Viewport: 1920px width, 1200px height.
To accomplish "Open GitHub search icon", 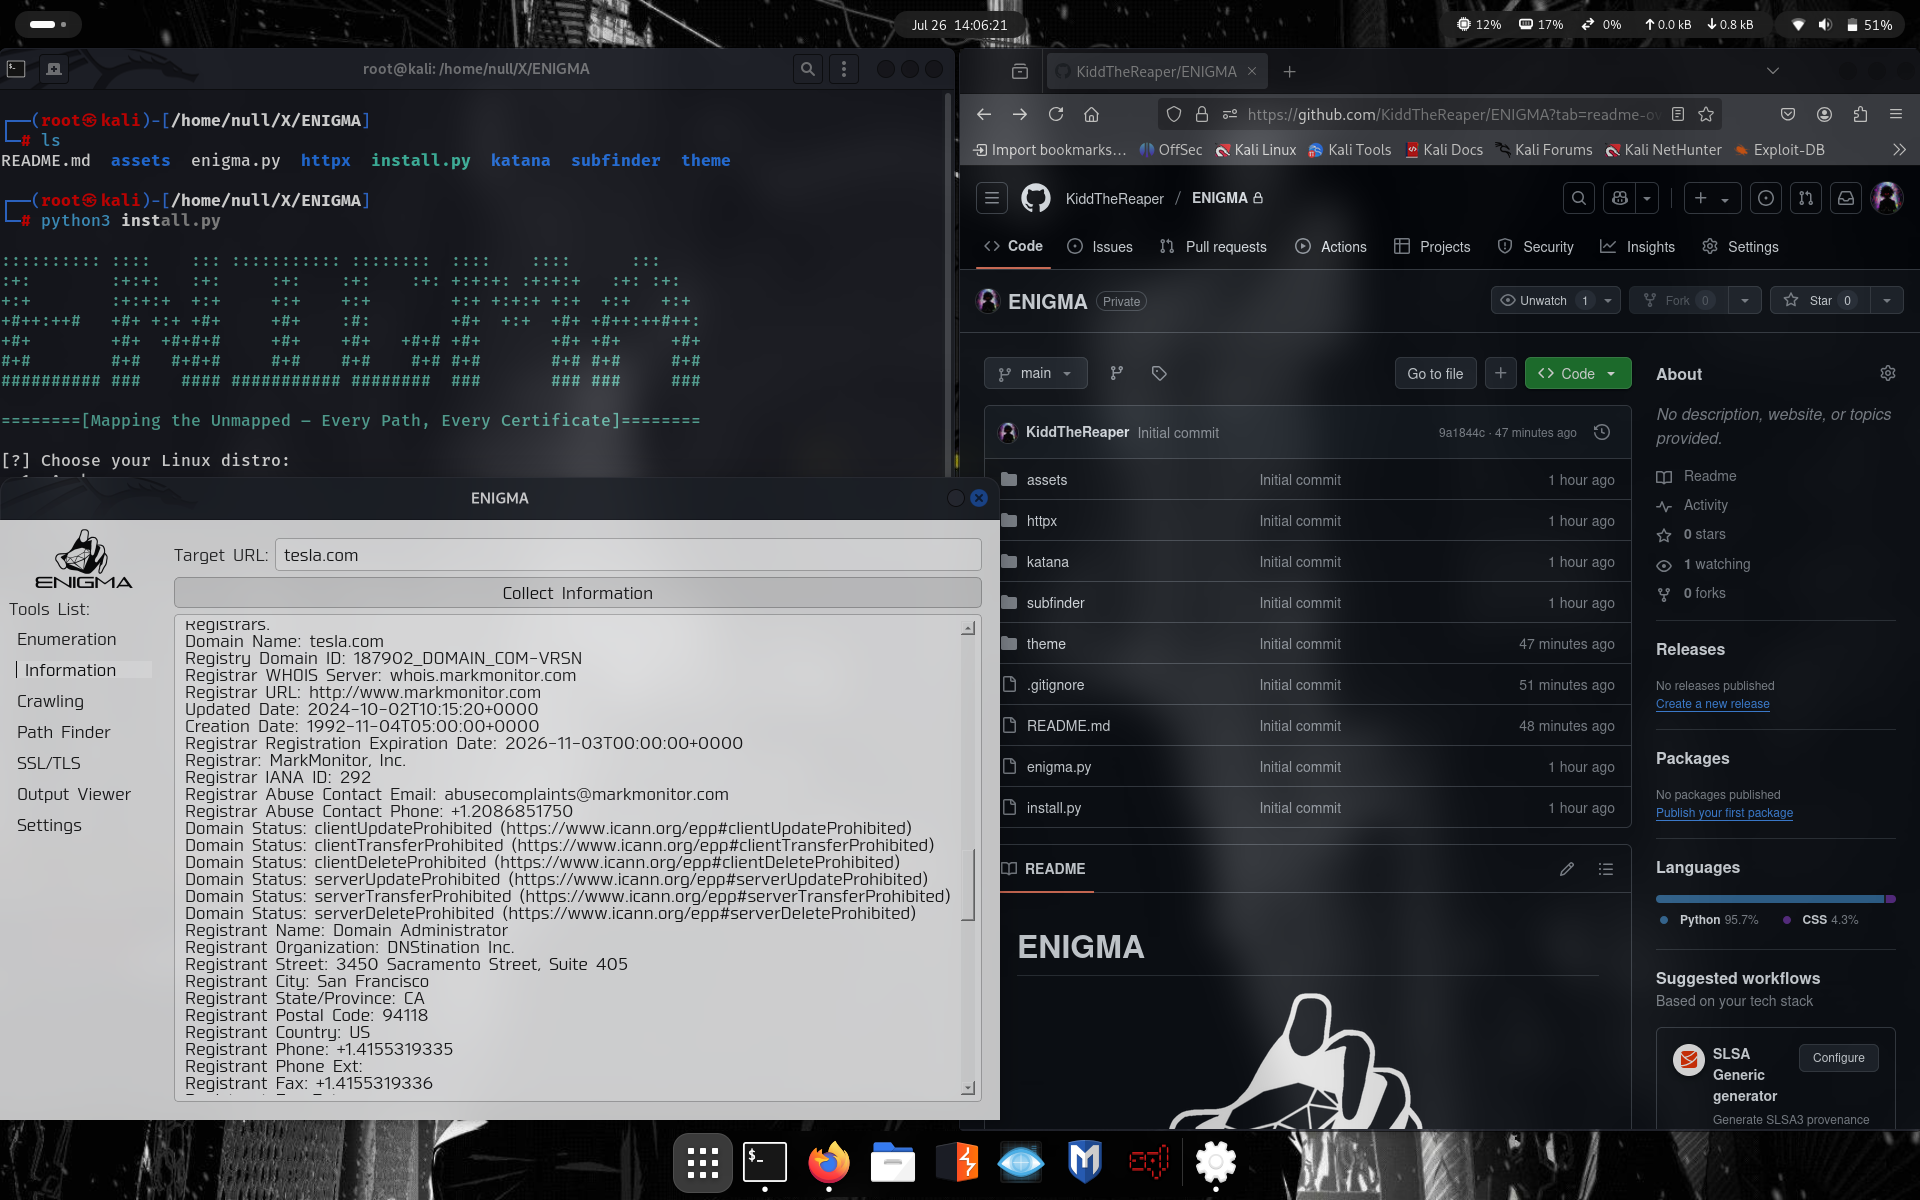I will pyautogui.click(x=1579, y=198).
